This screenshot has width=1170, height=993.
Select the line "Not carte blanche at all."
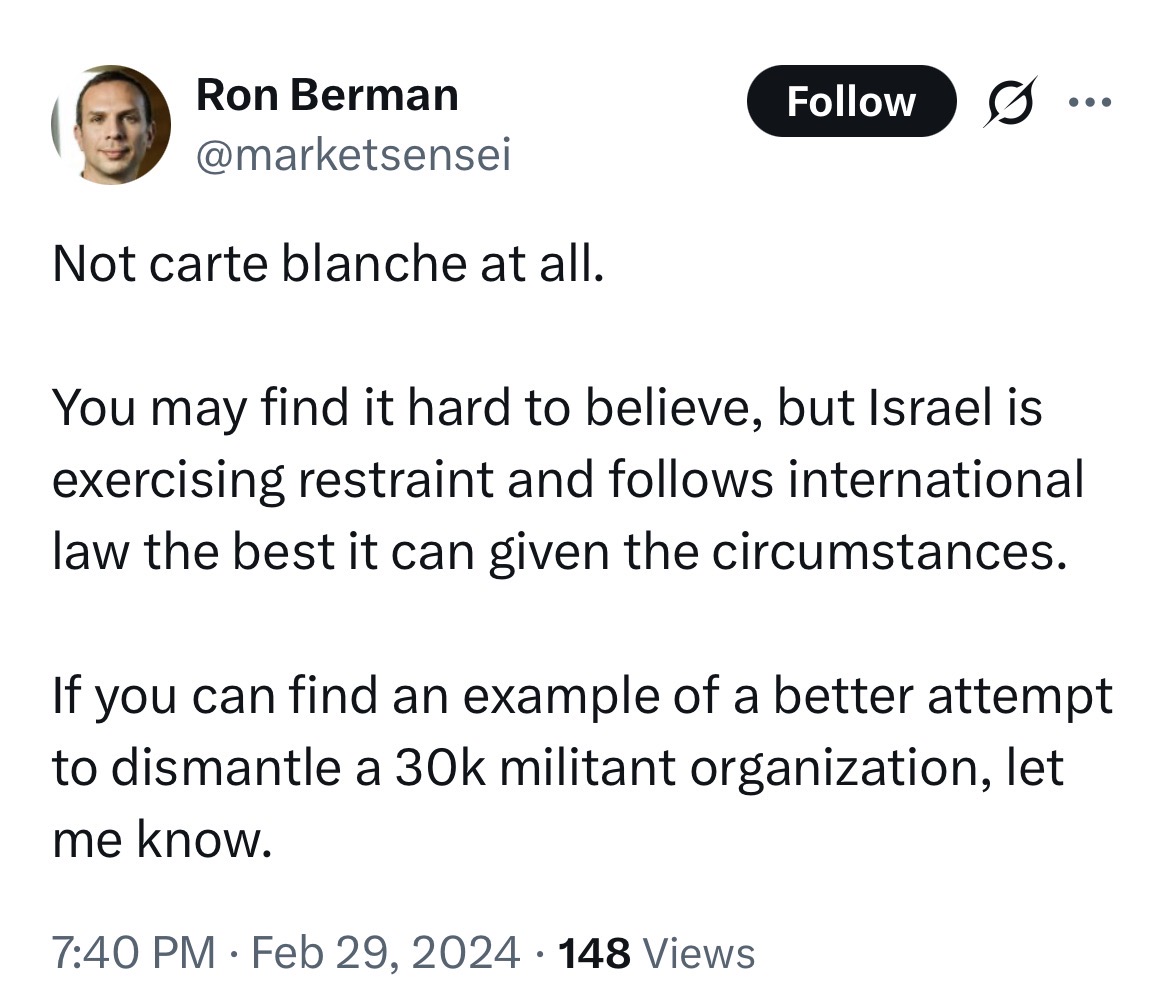(328, 263)
